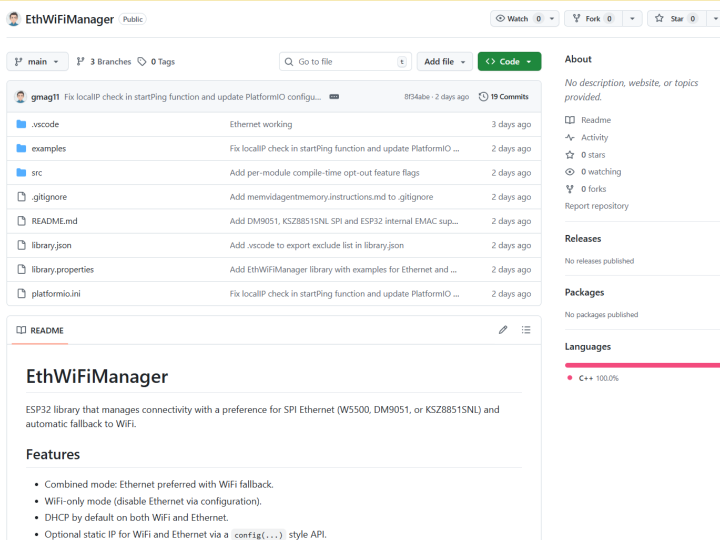This screenshot has height=540, width=720.
Task: Expand the Add file dropdown
Action: point(444,62)
